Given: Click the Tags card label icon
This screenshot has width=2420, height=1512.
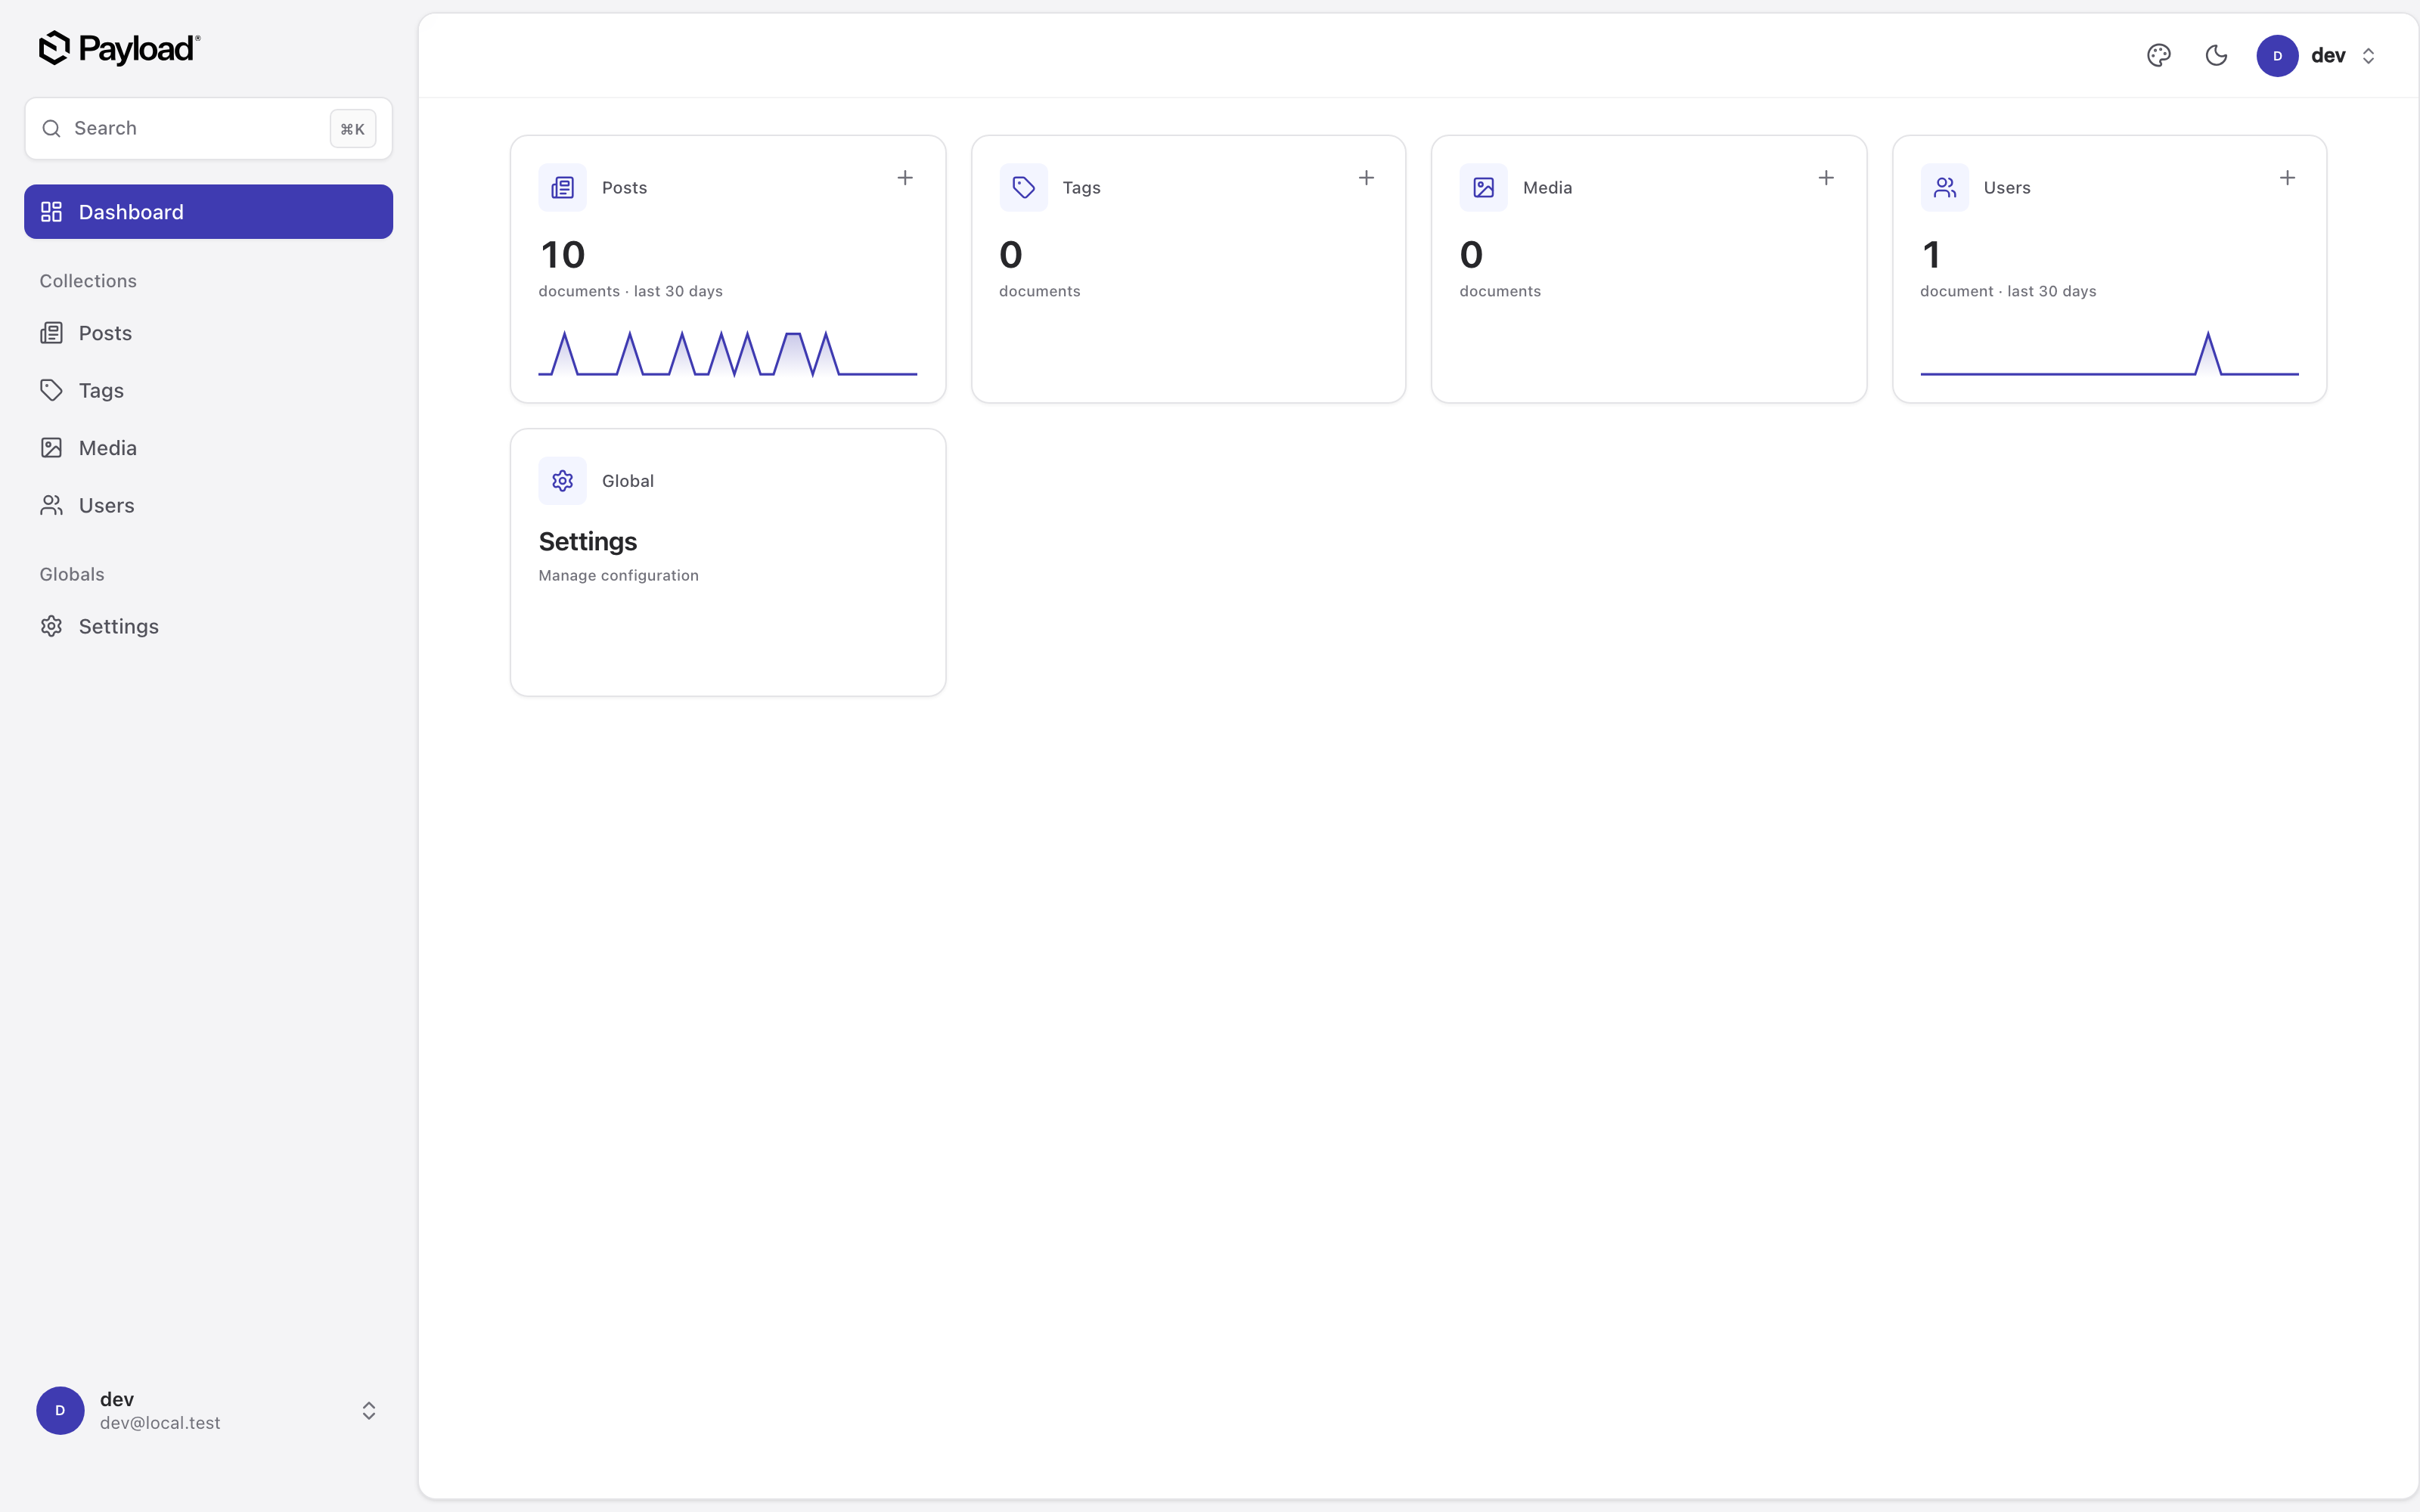Looking at the screenshot, I should (x=1023, y=187).
